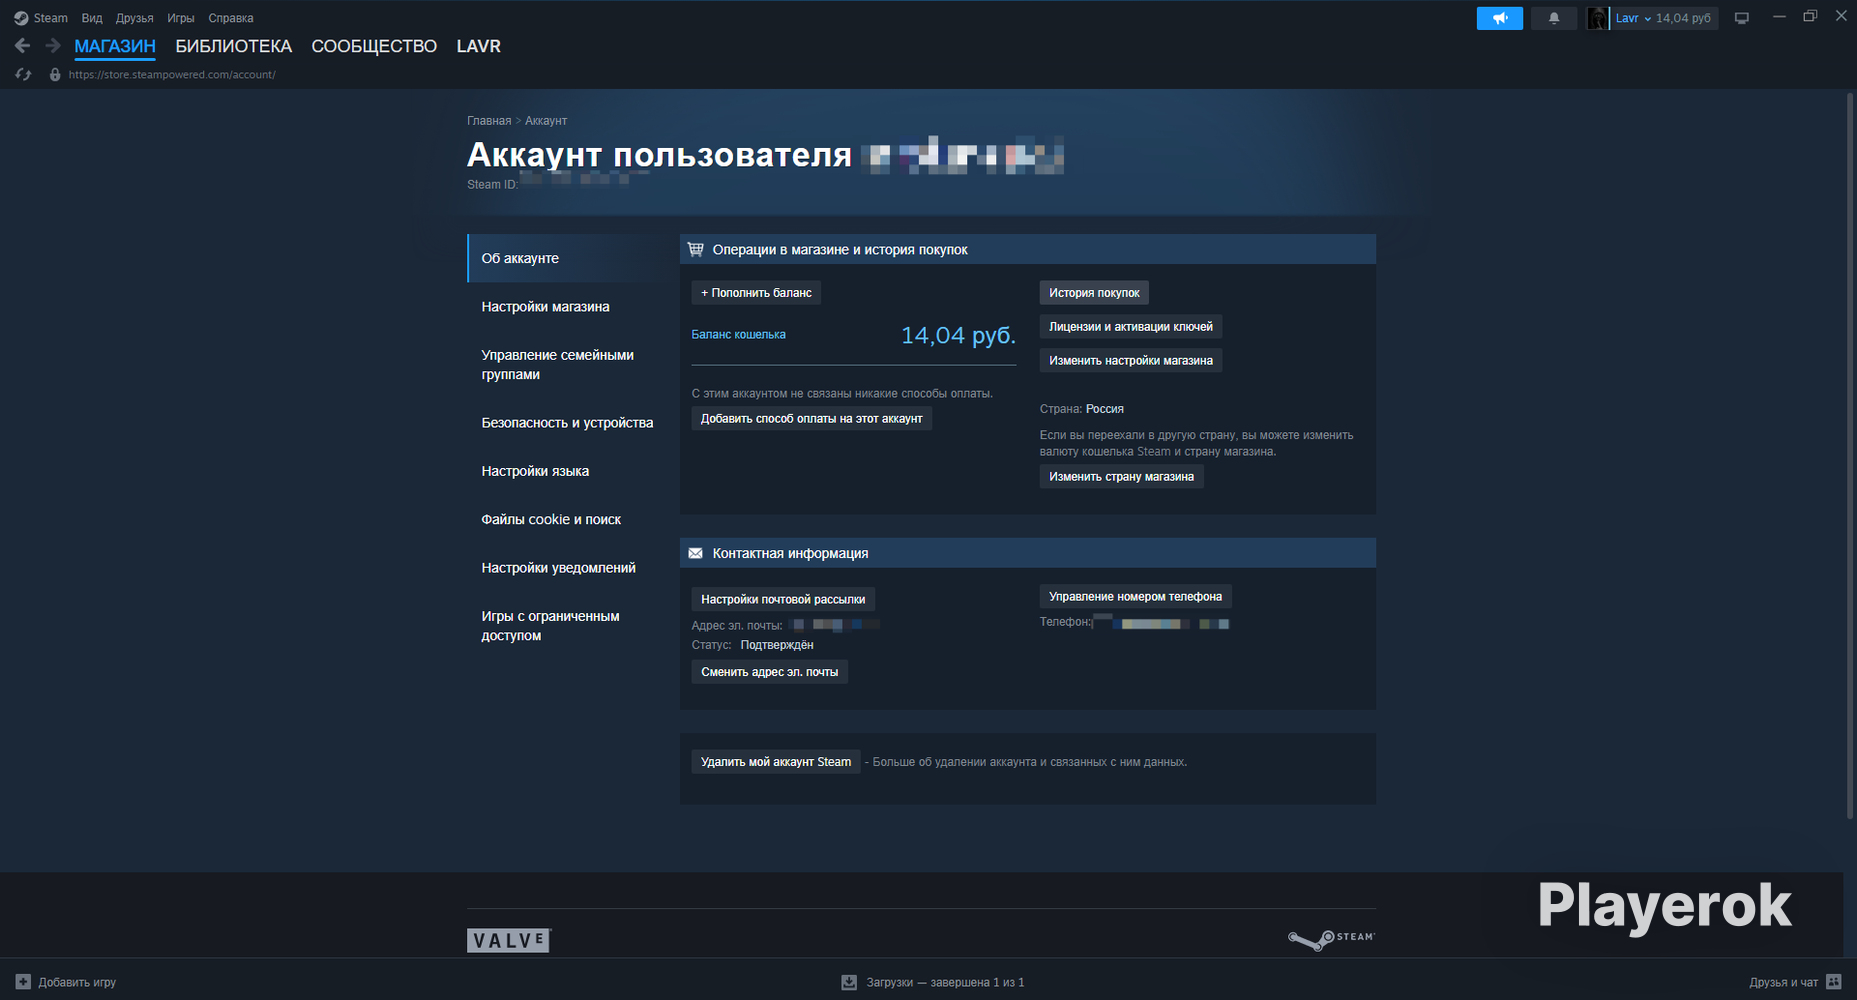The height and width of the screenshot is (1000, 1857).
Task: Open notifications bell icon
Action: (1554, 18)
